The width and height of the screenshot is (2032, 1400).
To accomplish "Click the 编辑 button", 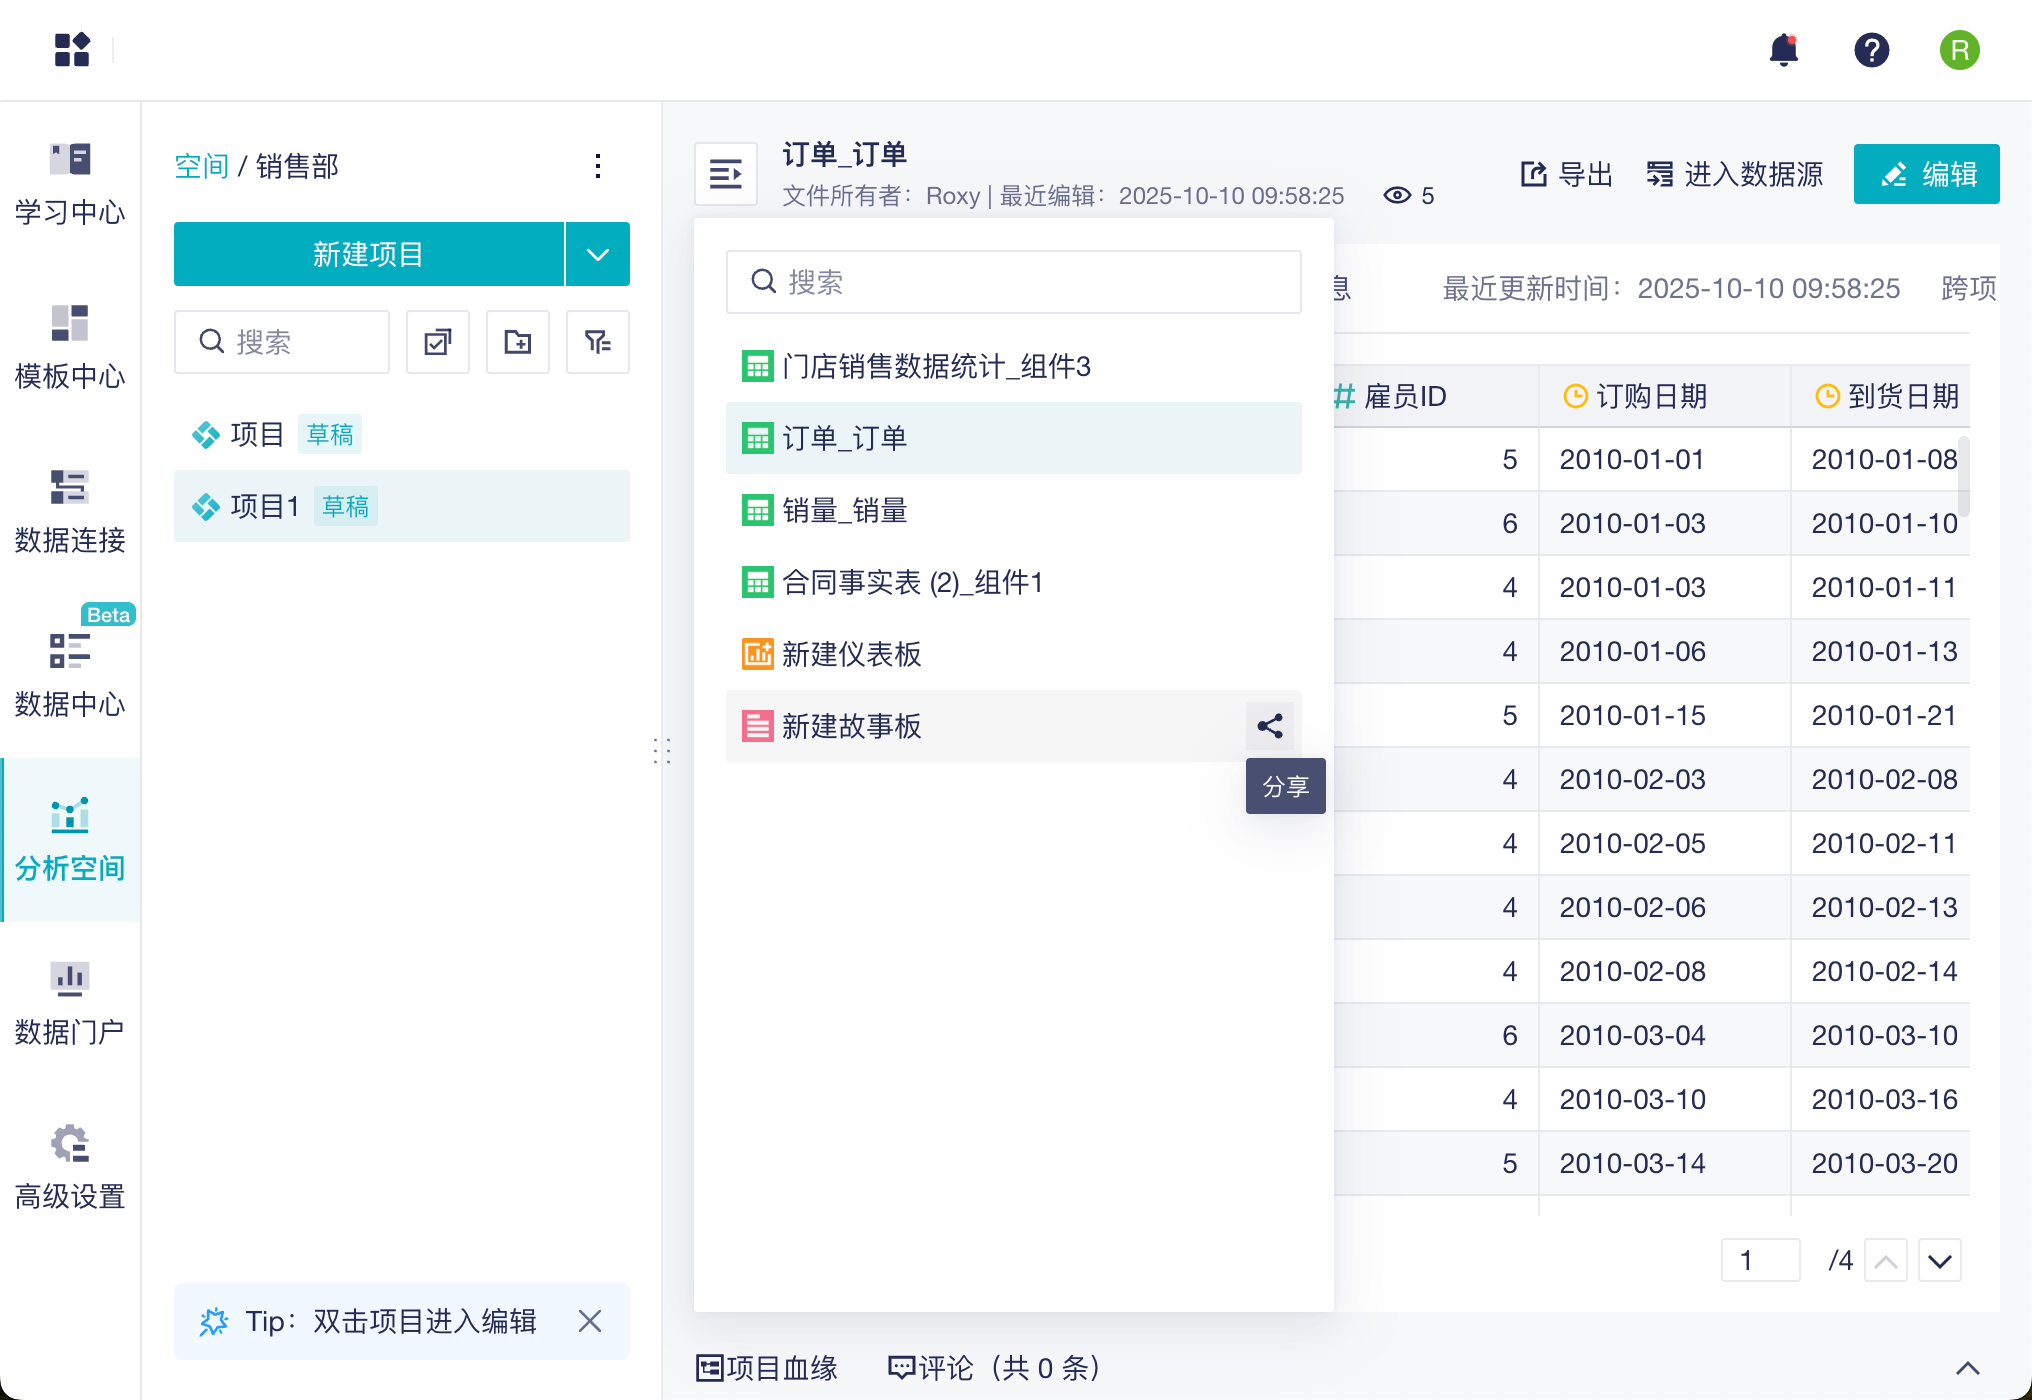I will 1926,174.
